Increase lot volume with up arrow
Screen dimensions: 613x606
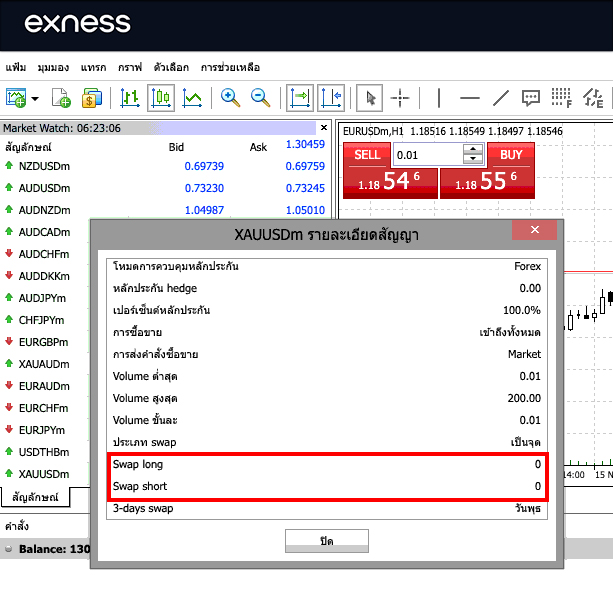[x=473, y=150]
